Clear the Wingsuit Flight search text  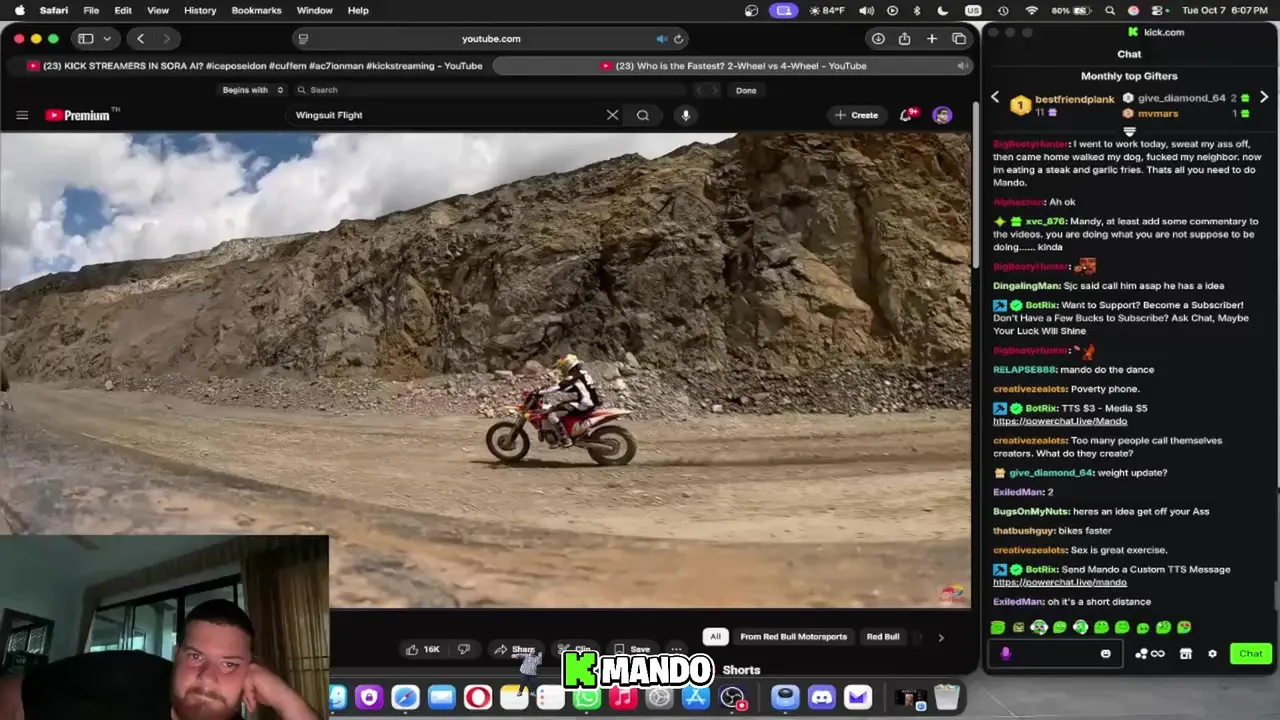612,115
